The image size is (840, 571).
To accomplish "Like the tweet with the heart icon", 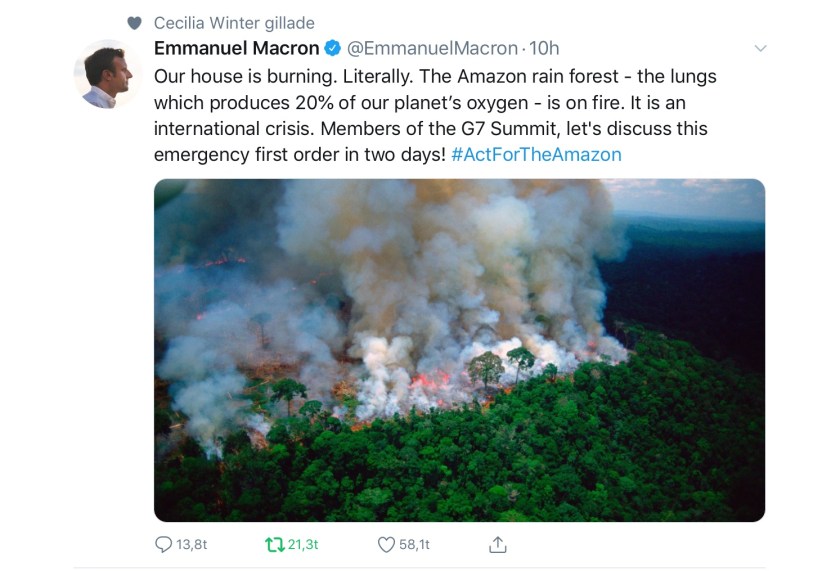I will pyautogui.click(x=387, y=545).
